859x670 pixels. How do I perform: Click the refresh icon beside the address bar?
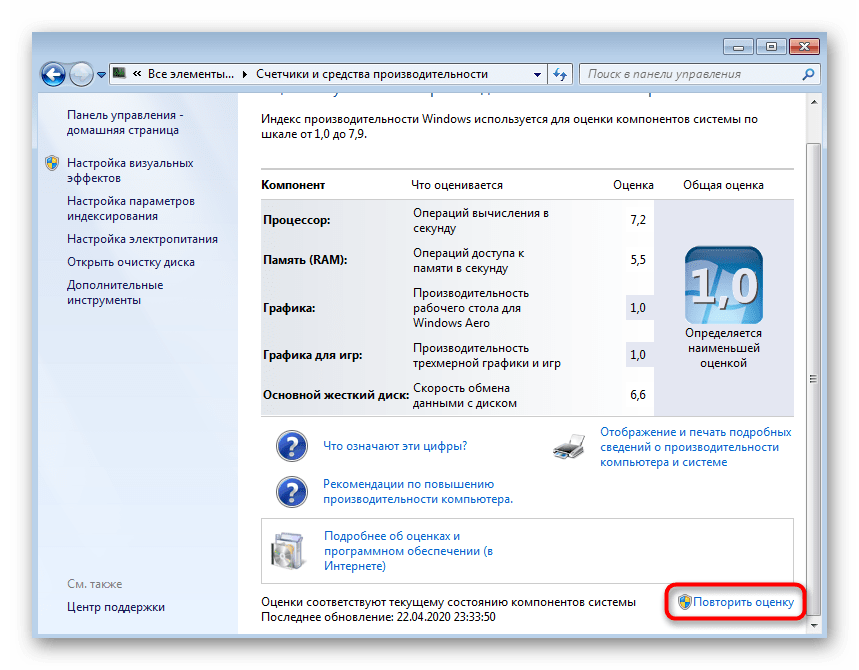coord(560,74)
